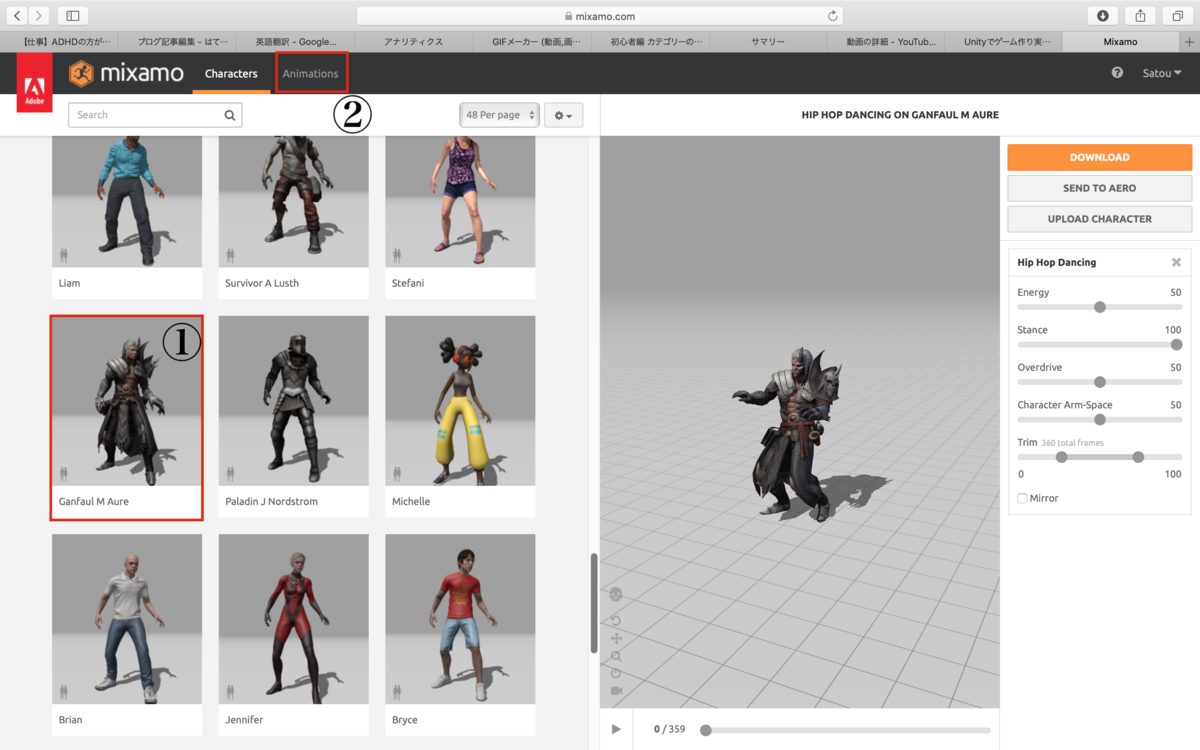Viewport: 1200px width, 750px height.
Task: Open the Satou account menu
Action: (1162, 73)
